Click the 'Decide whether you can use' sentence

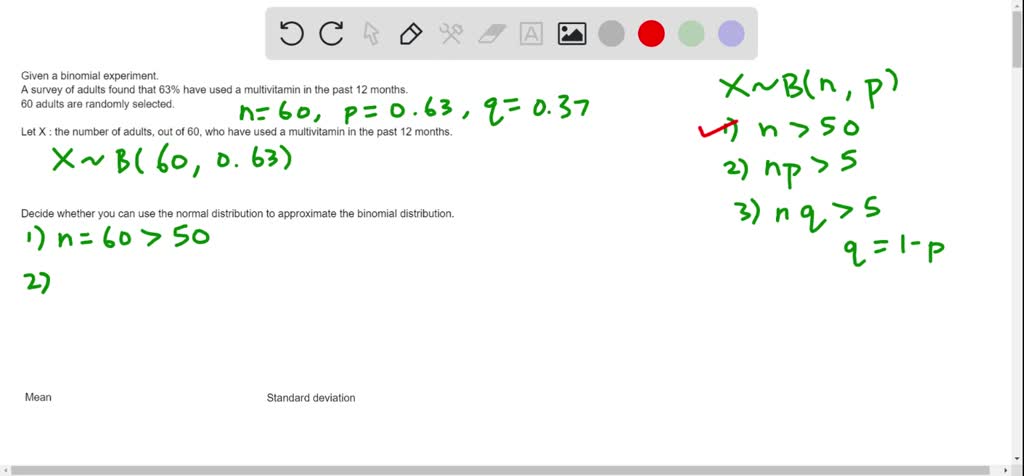[237, 214]
